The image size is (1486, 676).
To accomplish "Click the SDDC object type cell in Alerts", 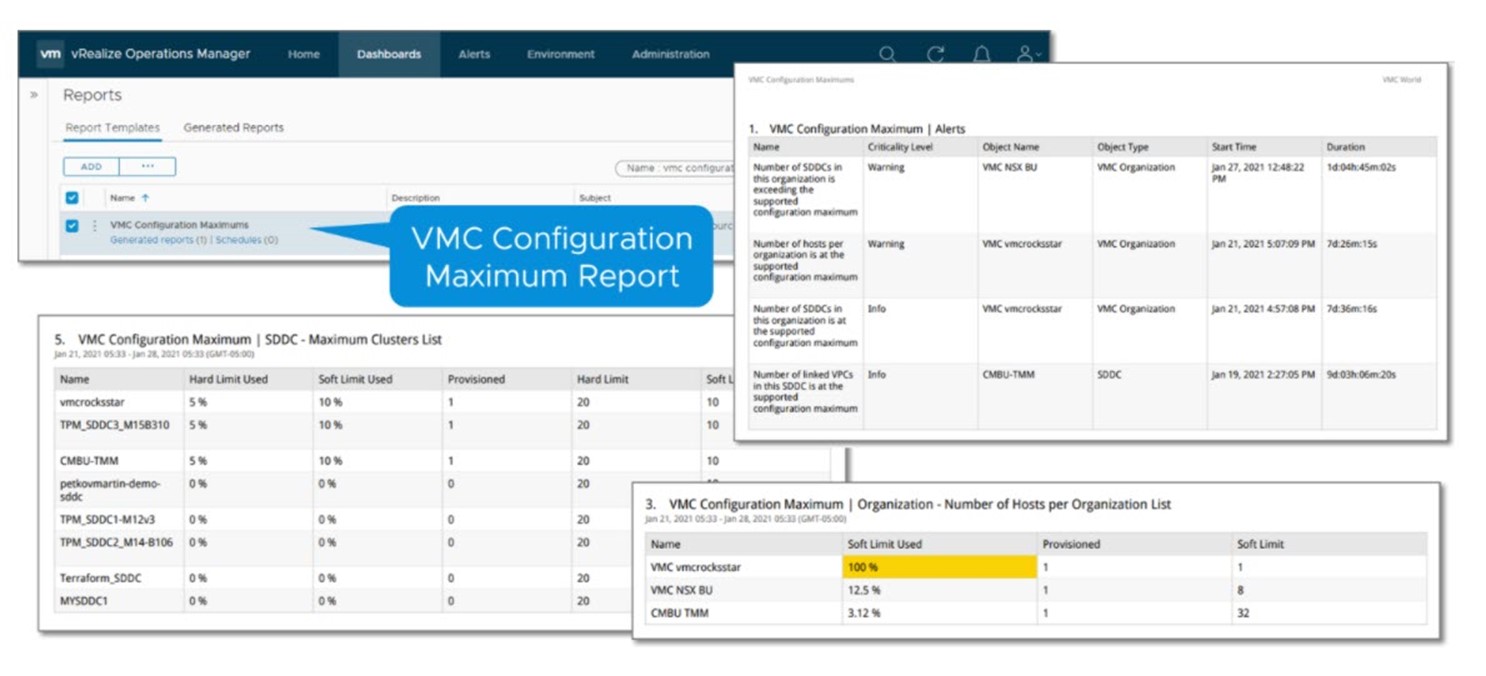I will (1108, 375).
